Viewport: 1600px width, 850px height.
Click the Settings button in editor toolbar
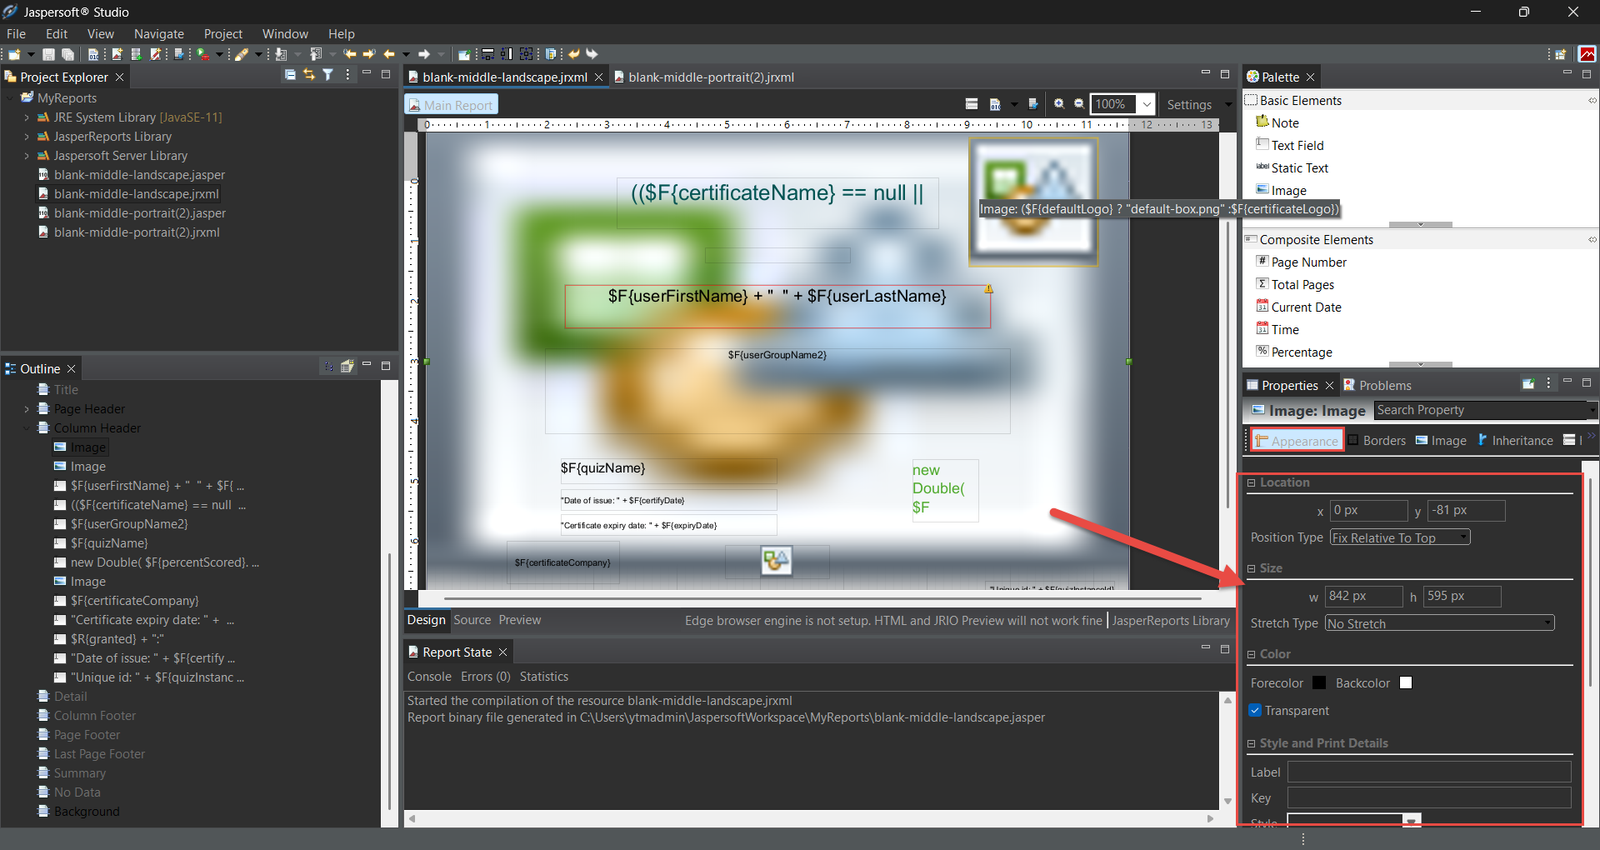pyautogui.click(x=1188, y=105)
